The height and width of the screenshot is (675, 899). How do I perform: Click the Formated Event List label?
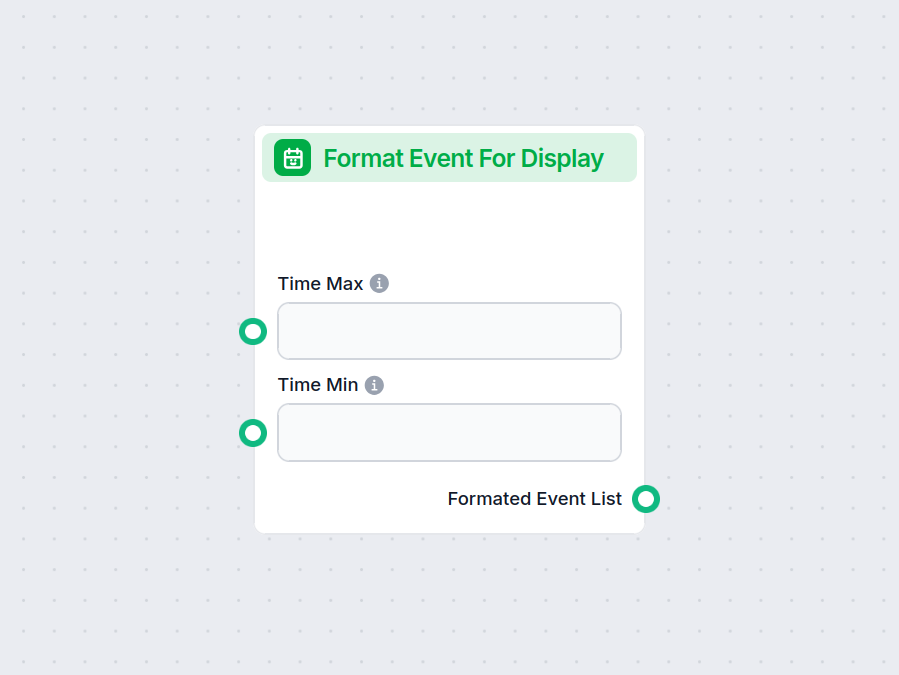coord(534,499)
